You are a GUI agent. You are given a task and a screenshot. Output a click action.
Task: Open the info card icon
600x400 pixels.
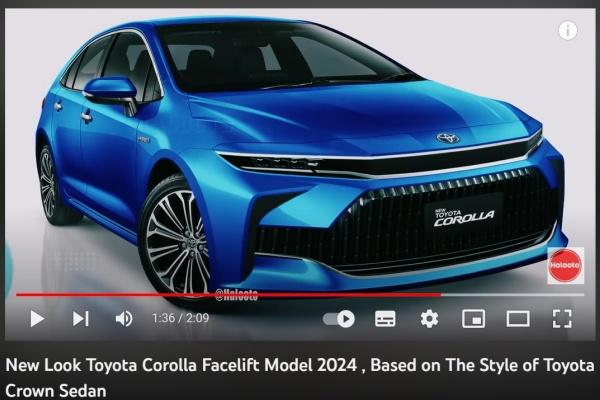567,30
